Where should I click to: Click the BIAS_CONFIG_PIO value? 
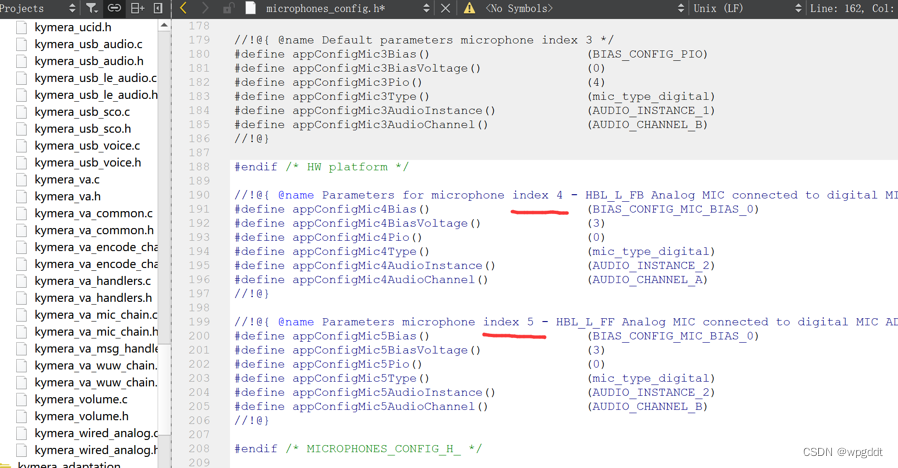(648, 54)
